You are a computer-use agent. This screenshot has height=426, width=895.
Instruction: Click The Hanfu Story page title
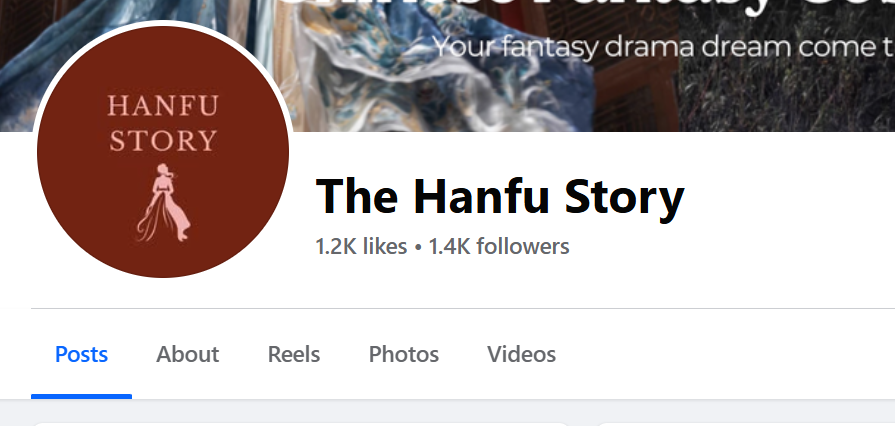[500, 196]
